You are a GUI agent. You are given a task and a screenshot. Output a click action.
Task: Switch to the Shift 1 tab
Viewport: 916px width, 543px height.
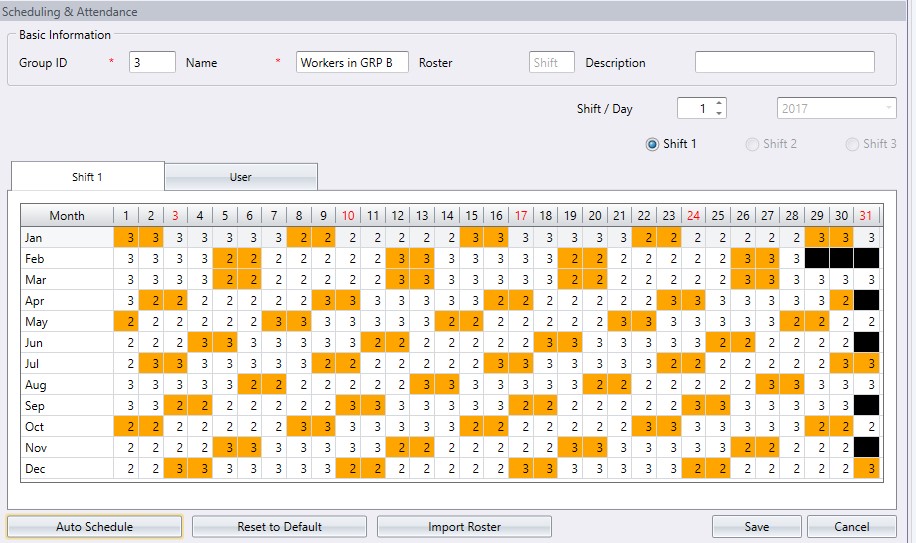click(88, 176)
